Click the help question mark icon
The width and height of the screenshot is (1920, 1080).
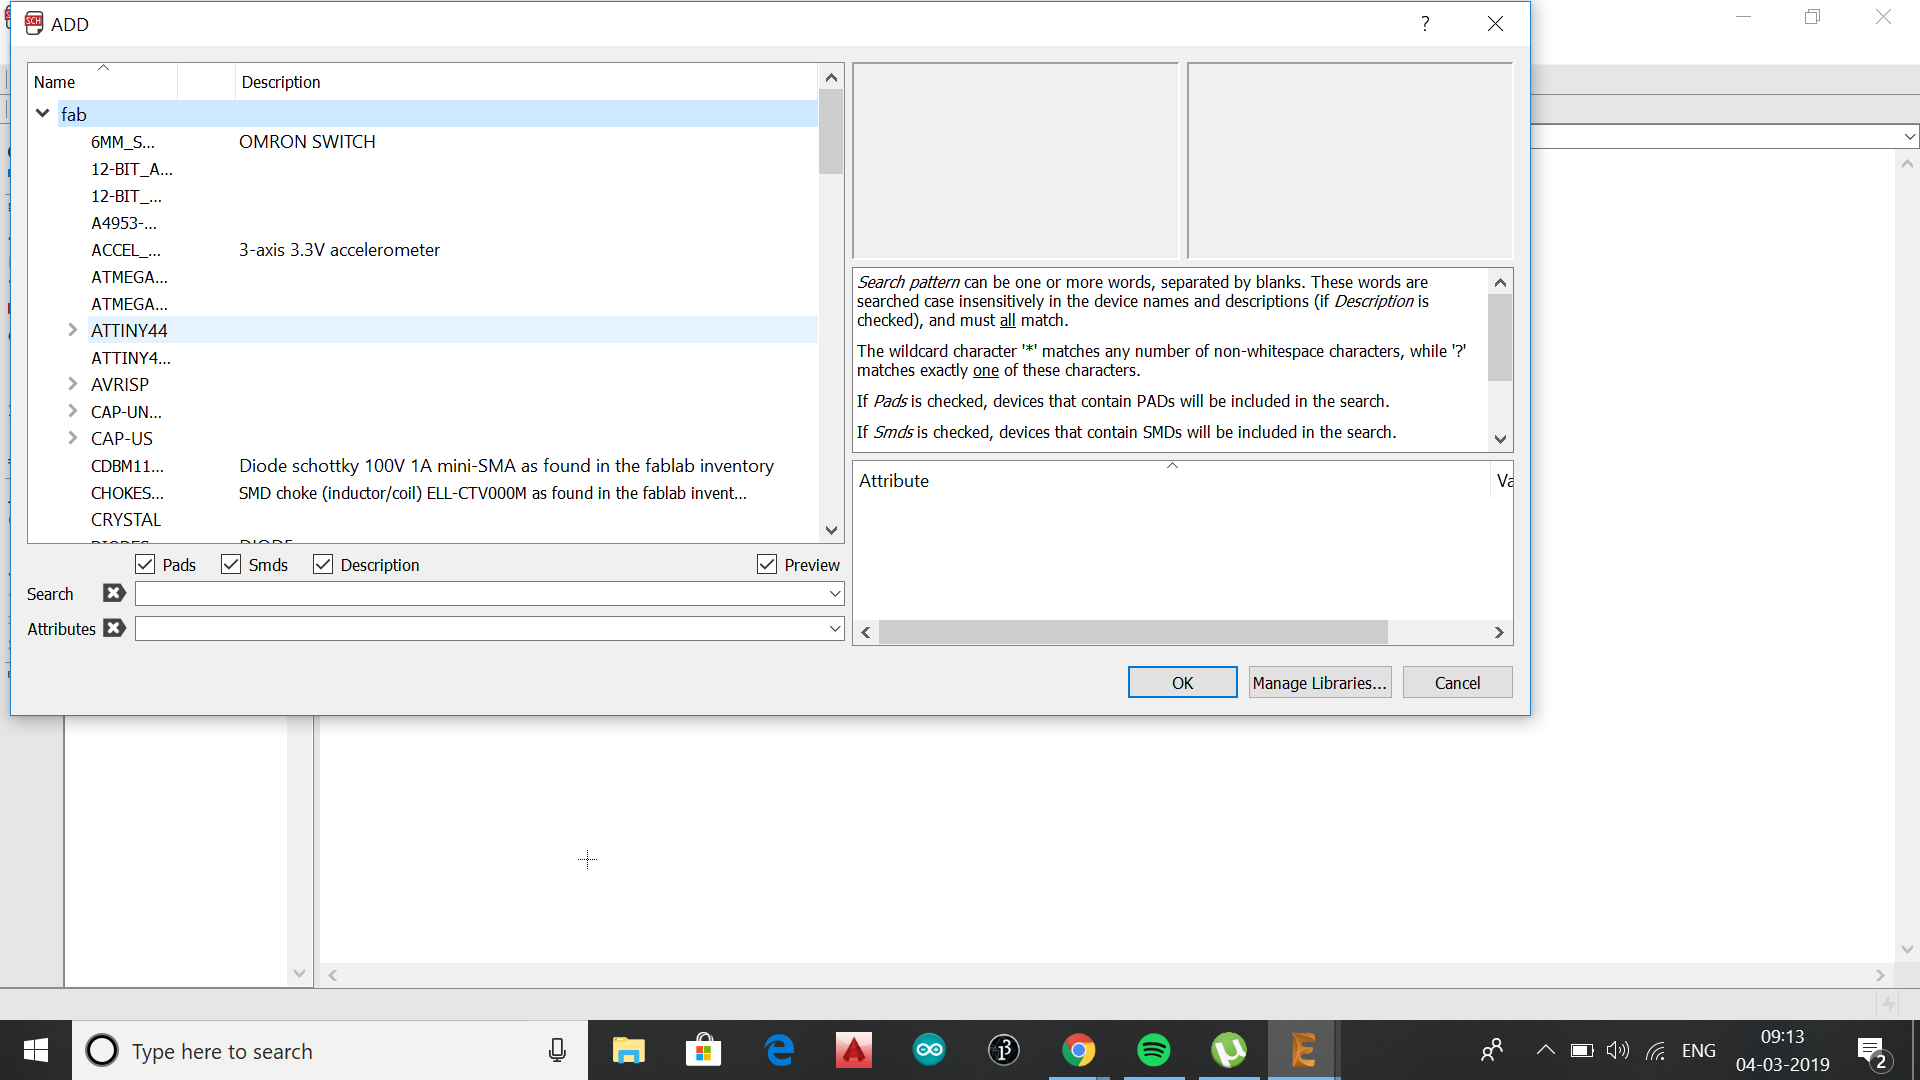[1425, 24]
